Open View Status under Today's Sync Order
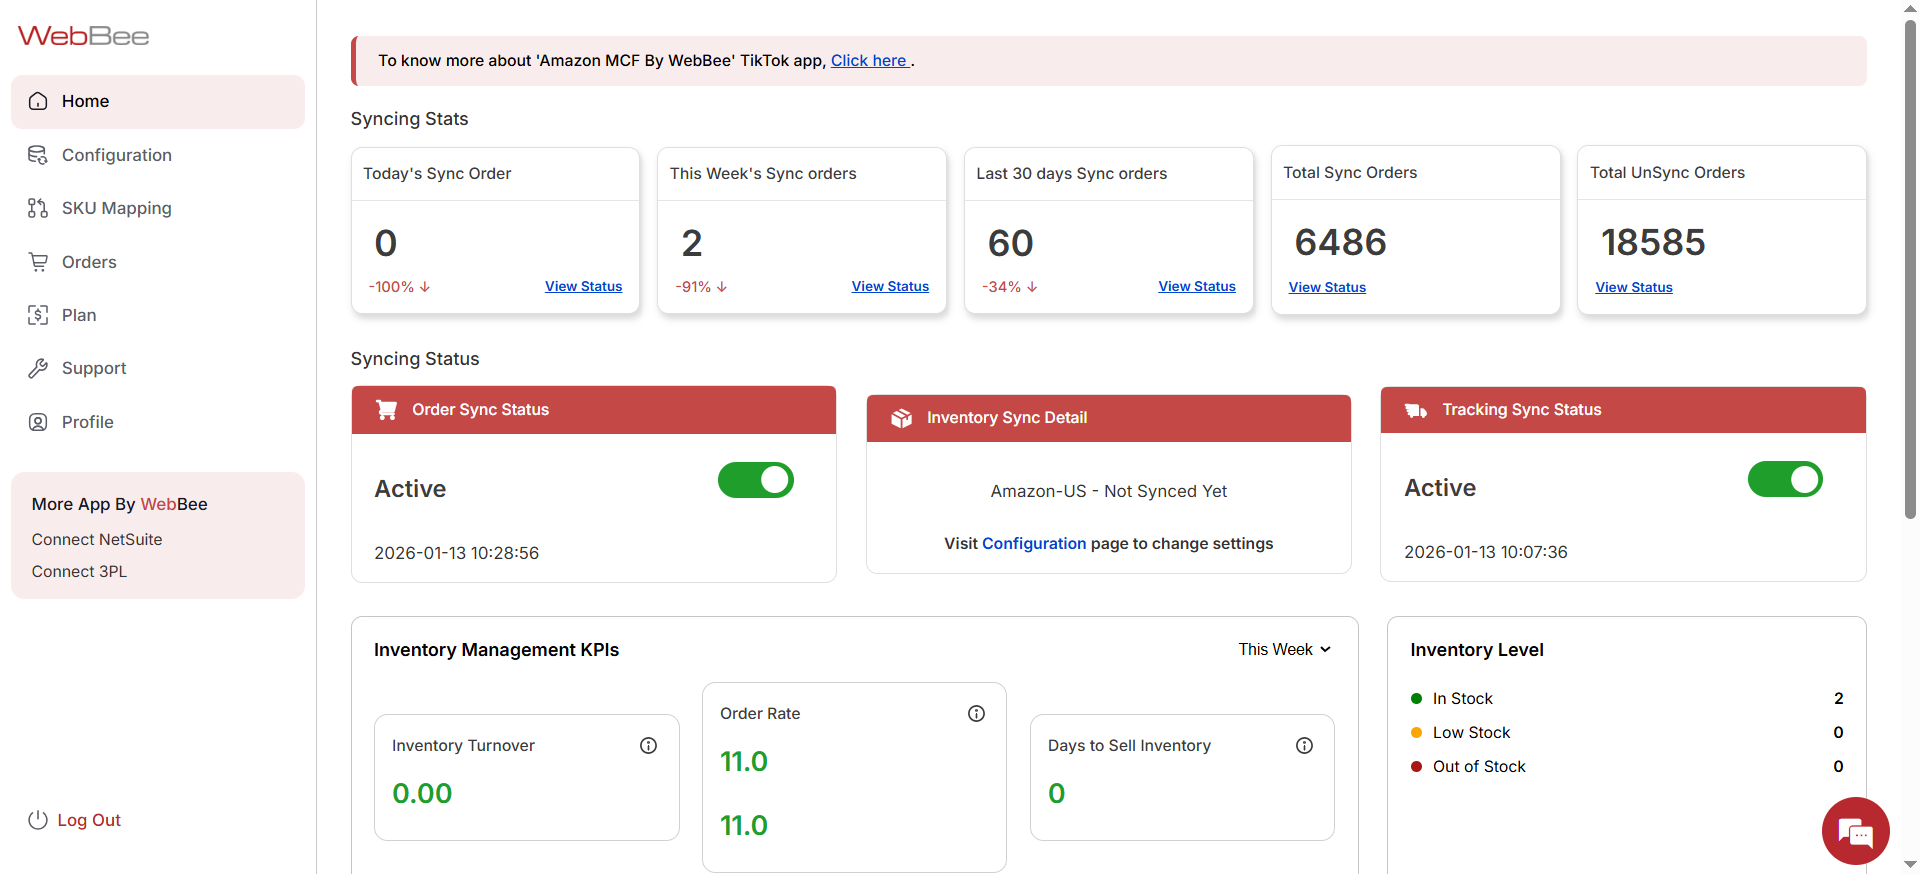Viewport: 1920px width, 874px height. (583, 286)
